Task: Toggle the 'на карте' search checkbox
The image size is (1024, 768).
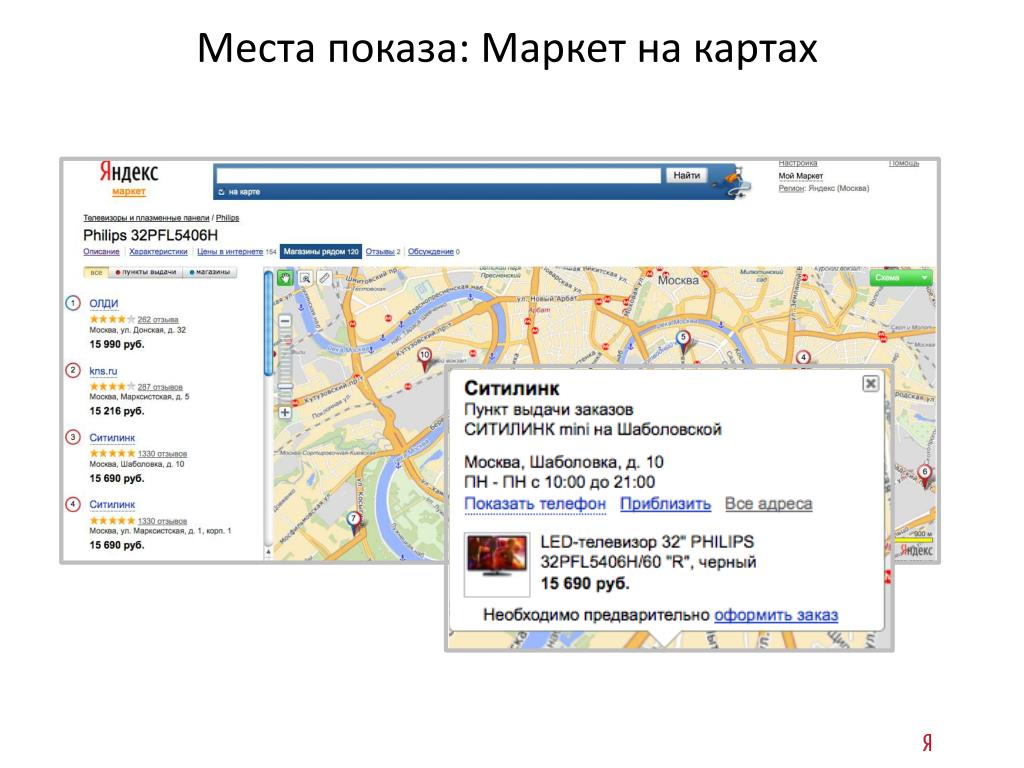Action: pyautogui.click(x=221, y=192)
